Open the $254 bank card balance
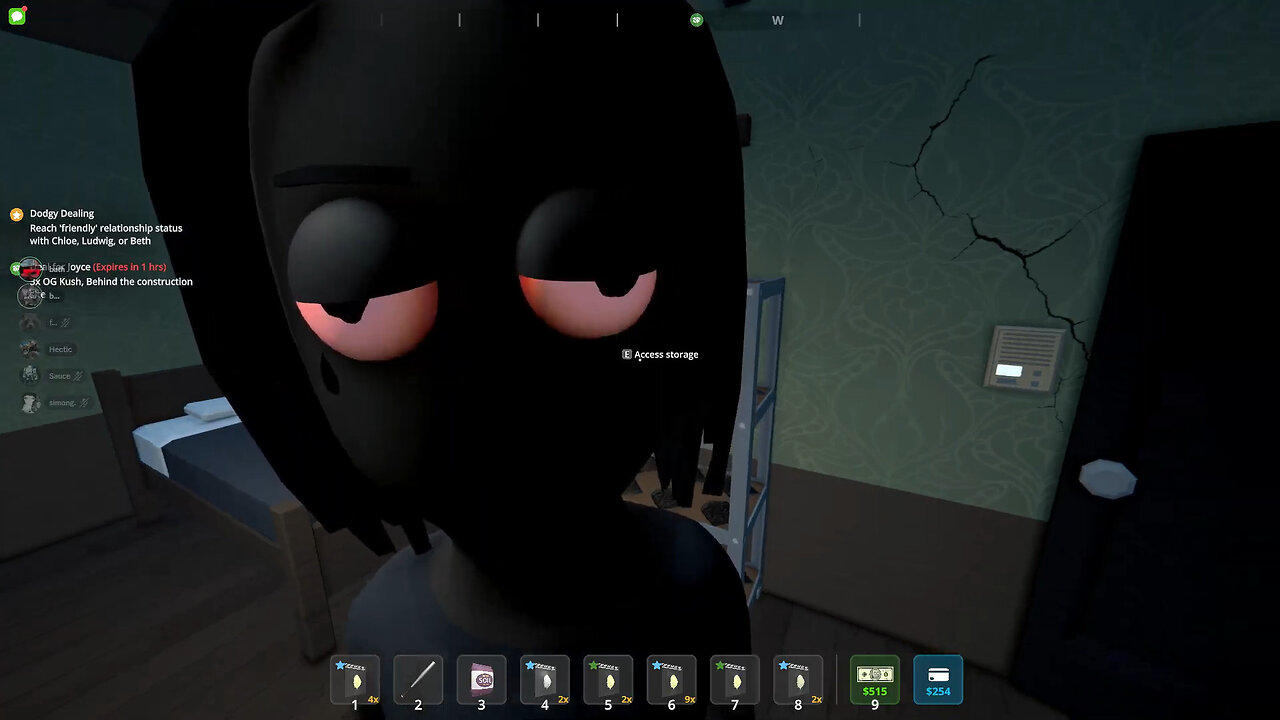Image resolution: width=1280 pixels, height=720 pixels. coord(938,680)
